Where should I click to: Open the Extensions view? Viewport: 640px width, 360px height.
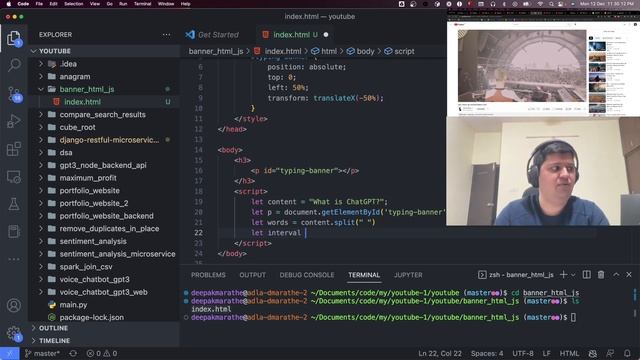pyautogui.click(x=14, y=149)
